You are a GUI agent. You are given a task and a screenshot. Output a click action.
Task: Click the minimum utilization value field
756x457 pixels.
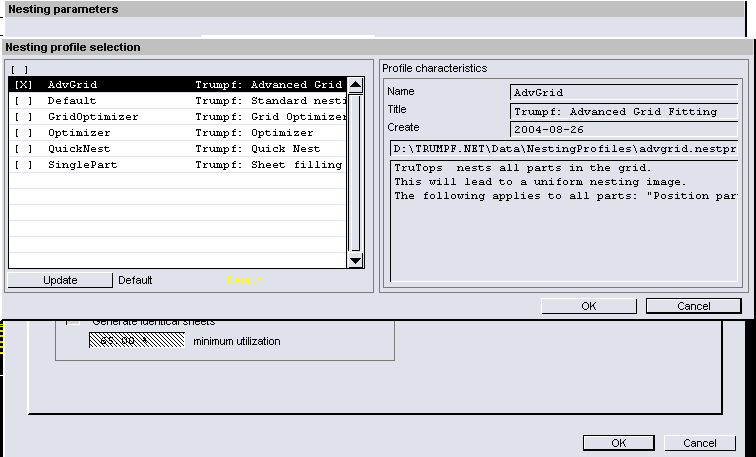pyautogui.click(x=136, y=341)
